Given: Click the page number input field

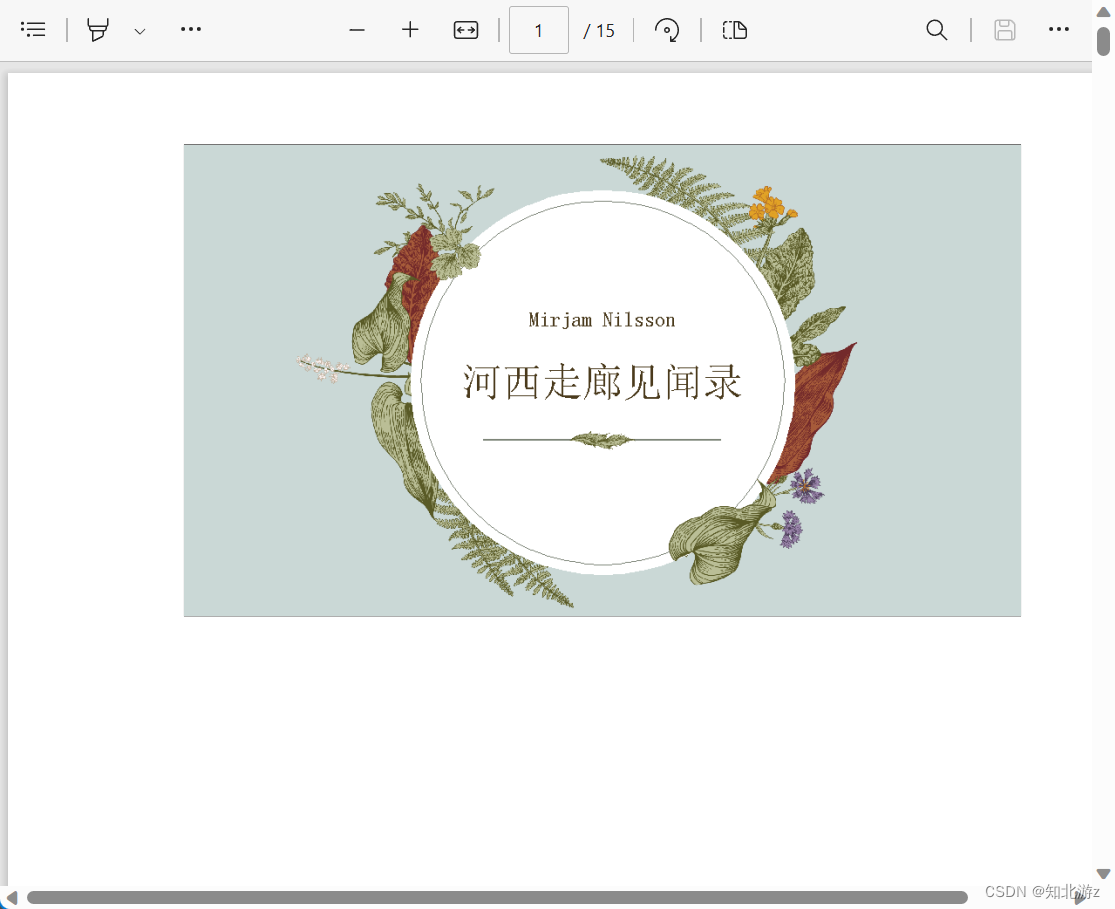Looking at the screenshot, I should click(539, 30).
